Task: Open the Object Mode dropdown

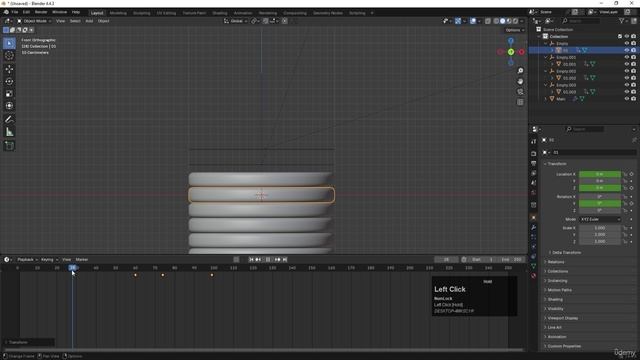Action: click(34, 21)
